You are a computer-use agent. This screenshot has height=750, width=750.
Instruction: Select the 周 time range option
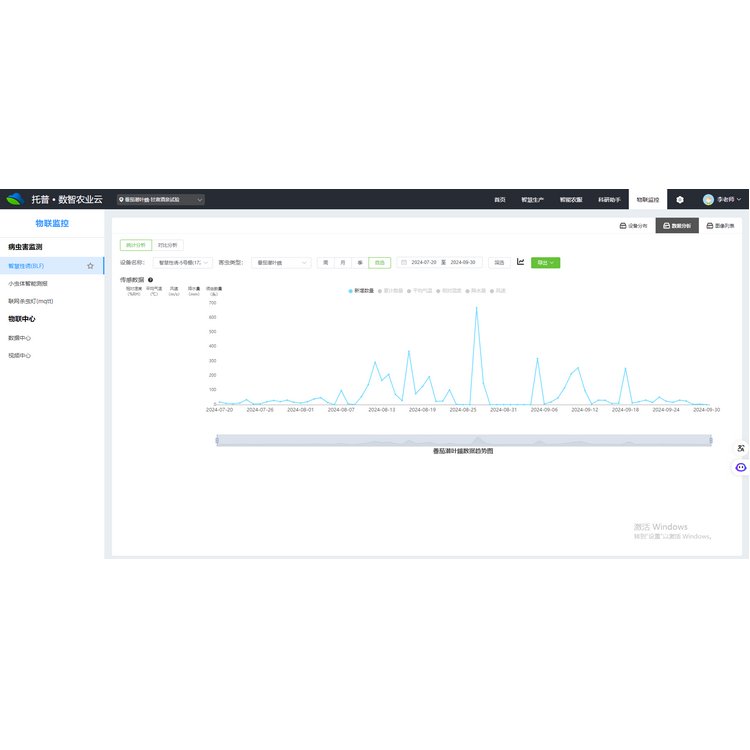click(326, 262)
